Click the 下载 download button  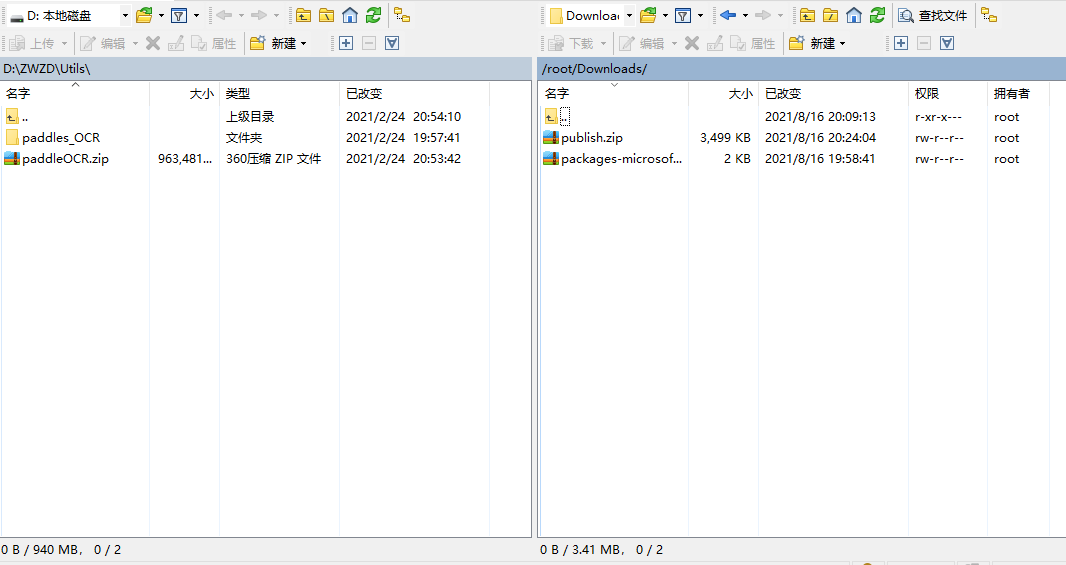(x=571, y=44)
